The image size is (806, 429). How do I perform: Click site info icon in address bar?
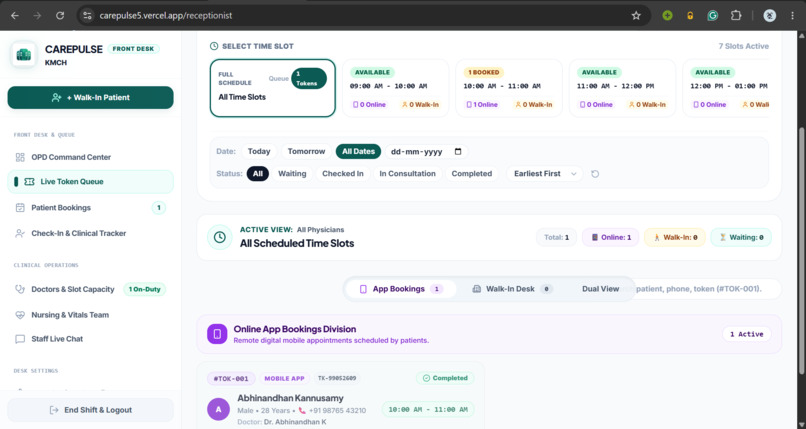(87, 15)
